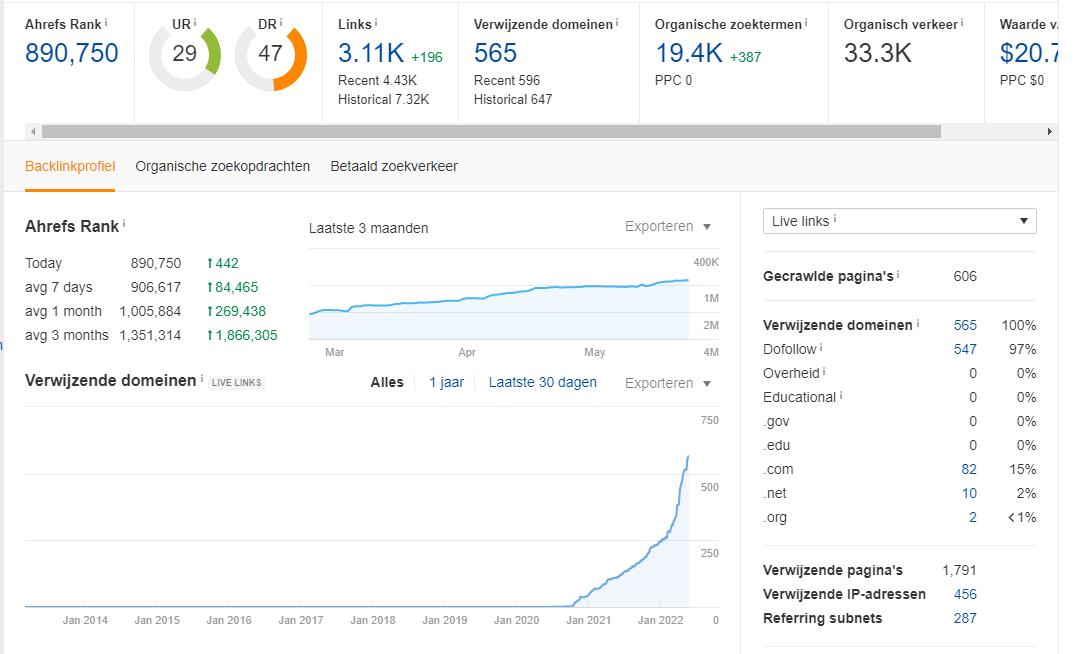The image size is (1076, 654).
Task: Open the Live links dropdown
Action: tap(900, 221)
